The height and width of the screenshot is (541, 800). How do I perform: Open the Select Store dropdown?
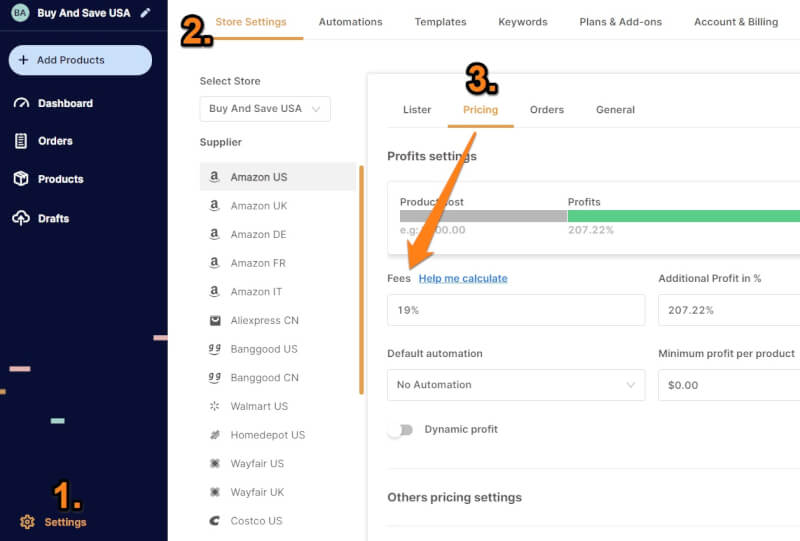[x=265, y=109]
